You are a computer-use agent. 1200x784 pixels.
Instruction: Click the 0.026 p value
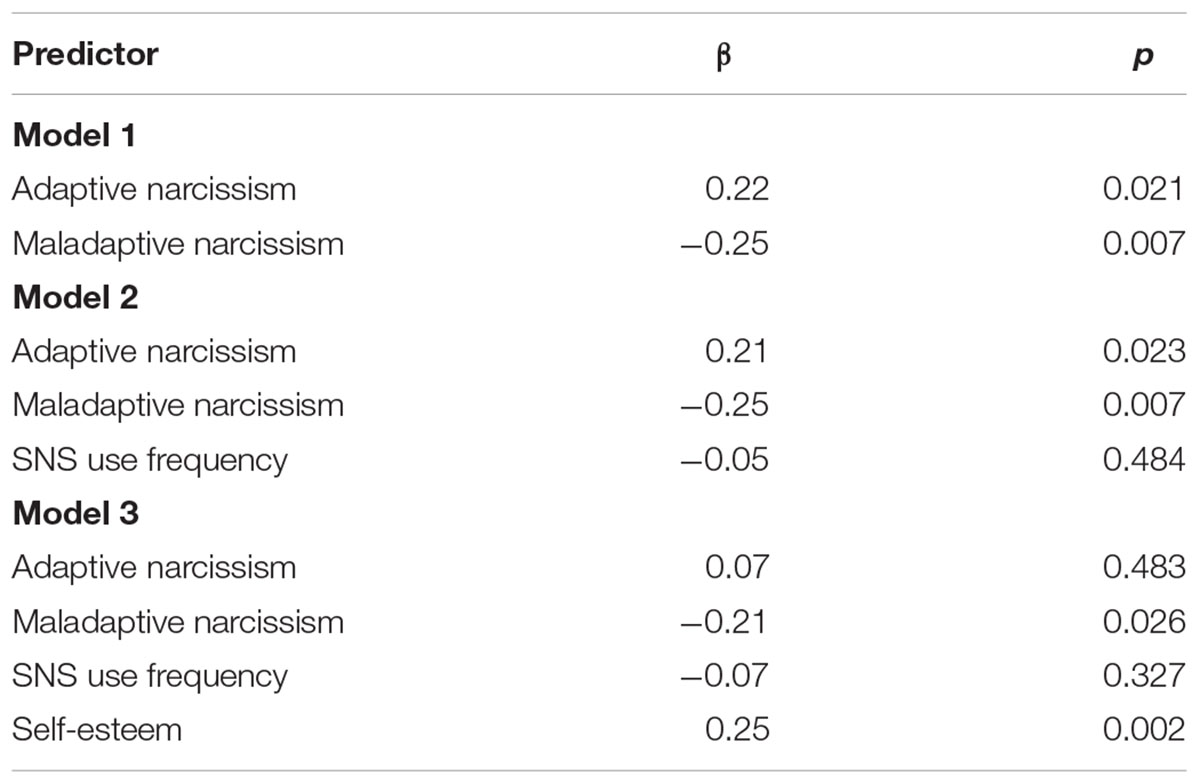click(1145, 621)
